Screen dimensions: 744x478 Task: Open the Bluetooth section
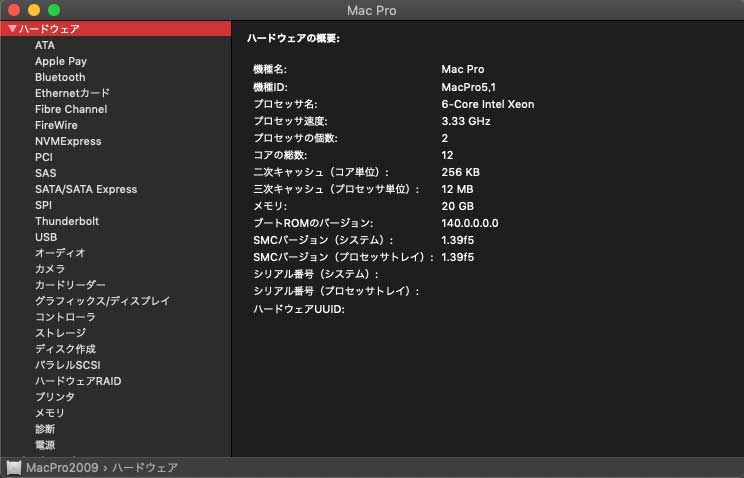(x=60, y=77)
